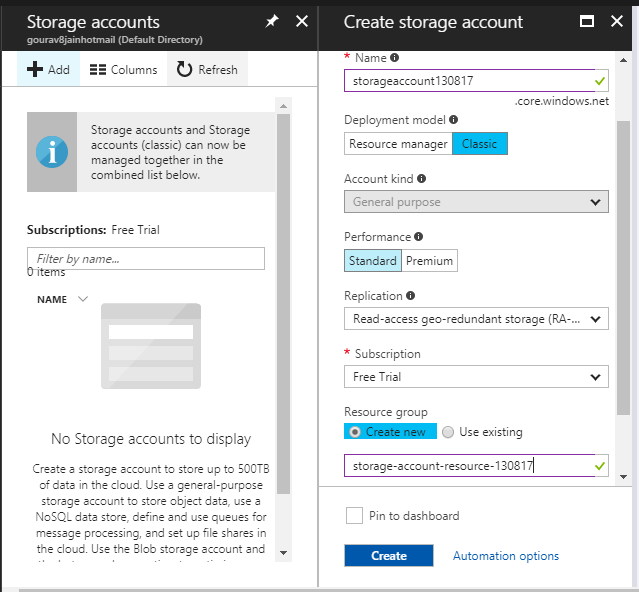
Task: Click the info icon next to Name
Action: click(x=395, y=58)
